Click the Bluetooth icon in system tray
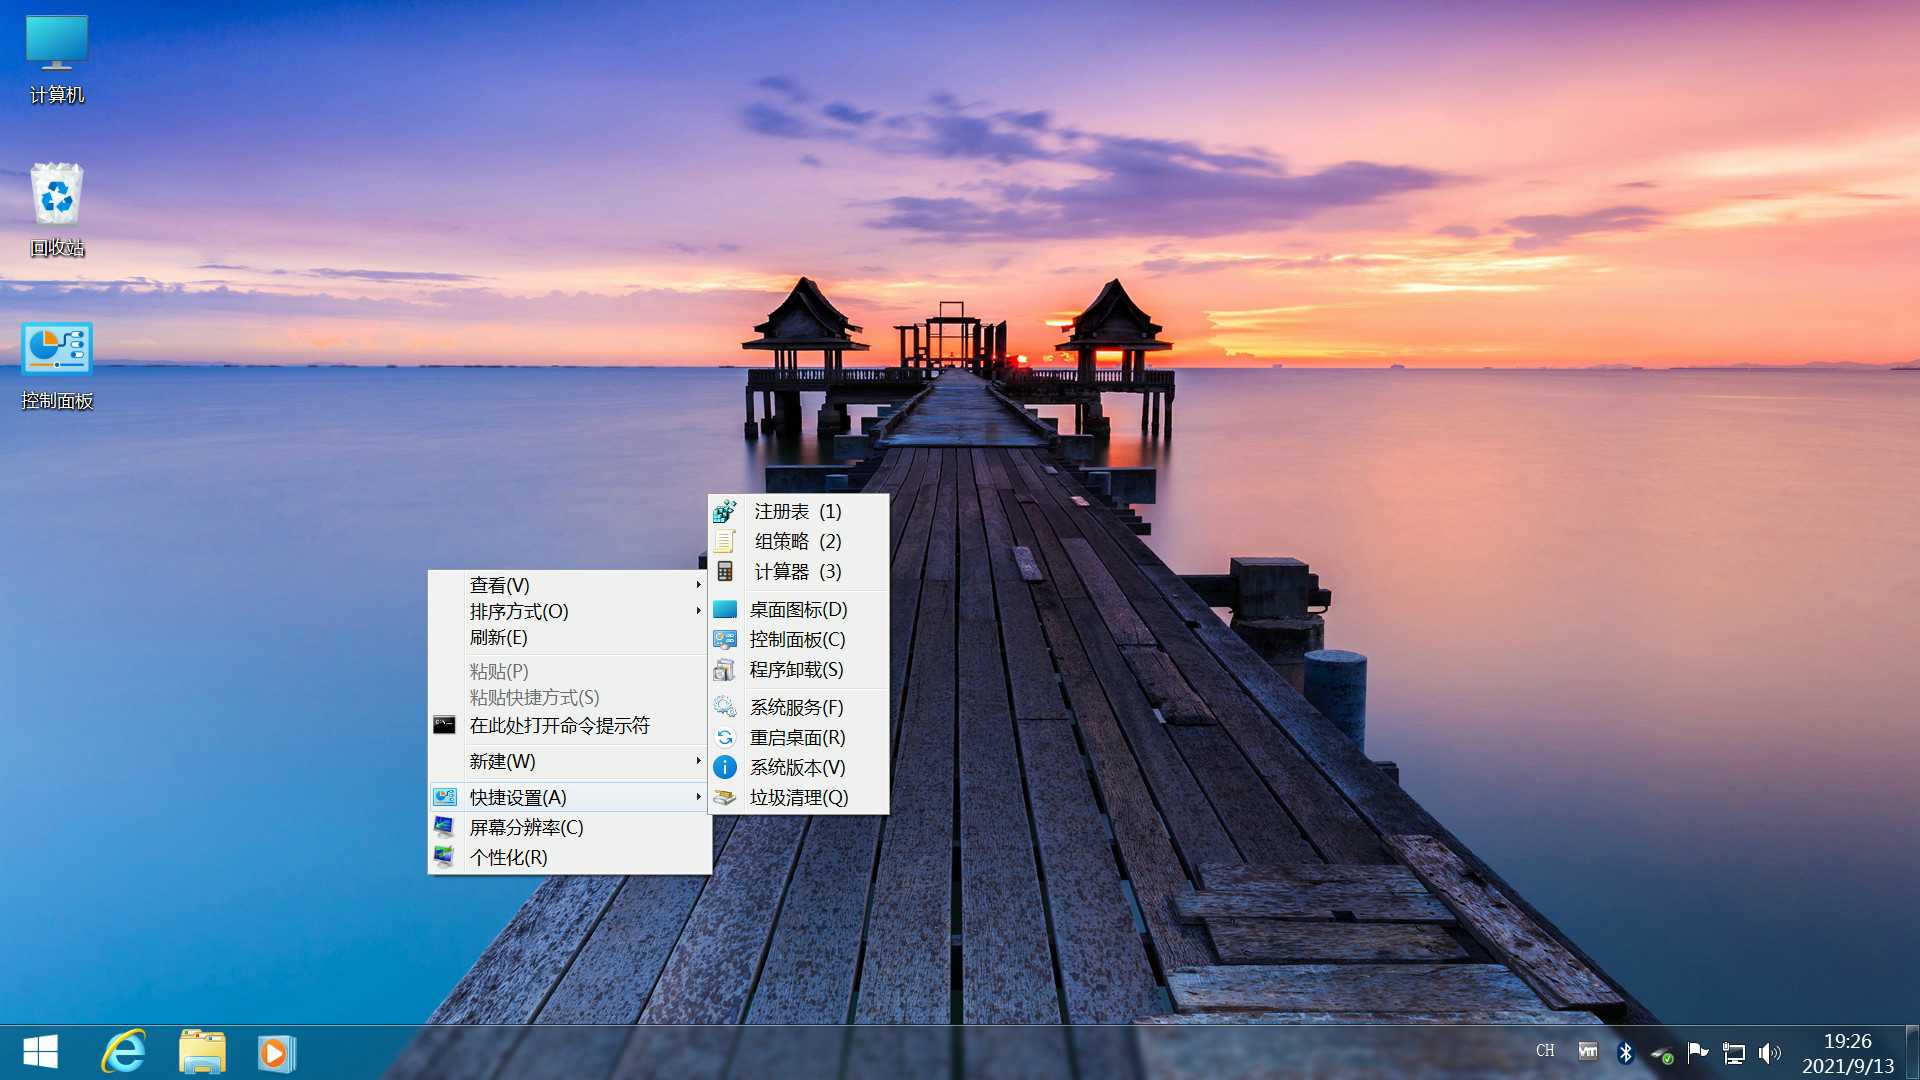 [x=1624, y=1052]
